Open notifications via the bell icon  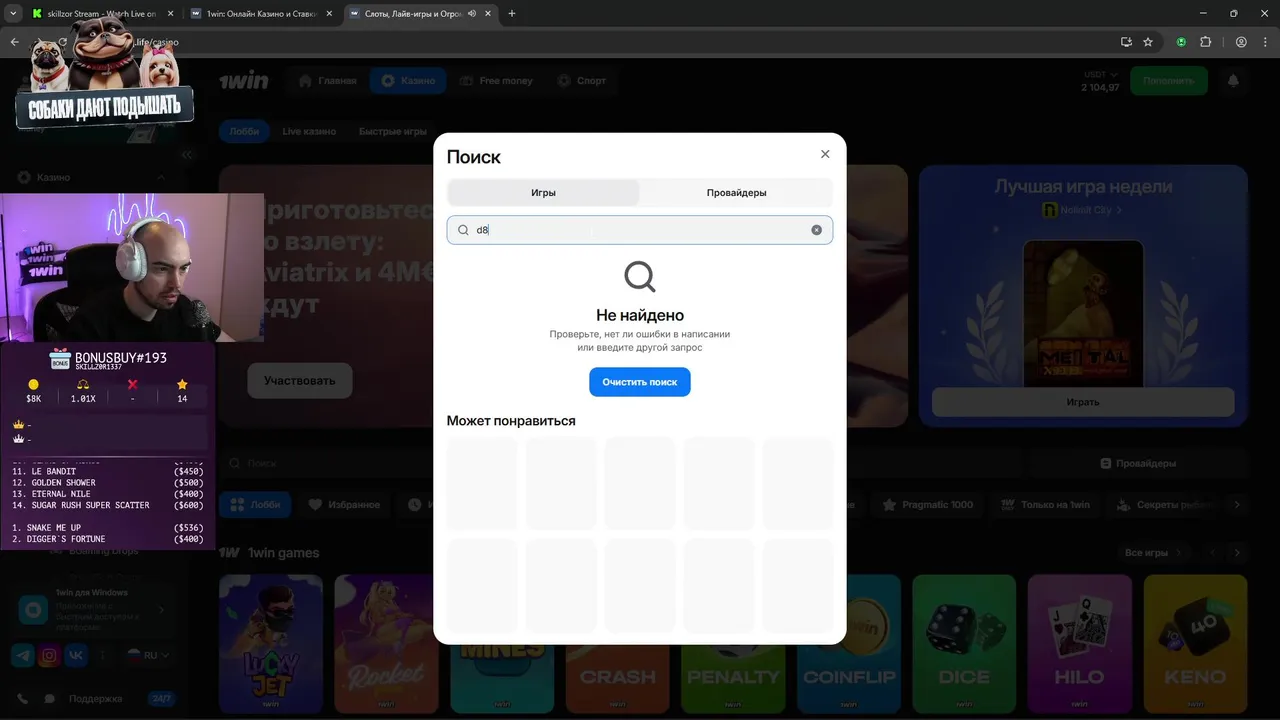(1233, 81)
